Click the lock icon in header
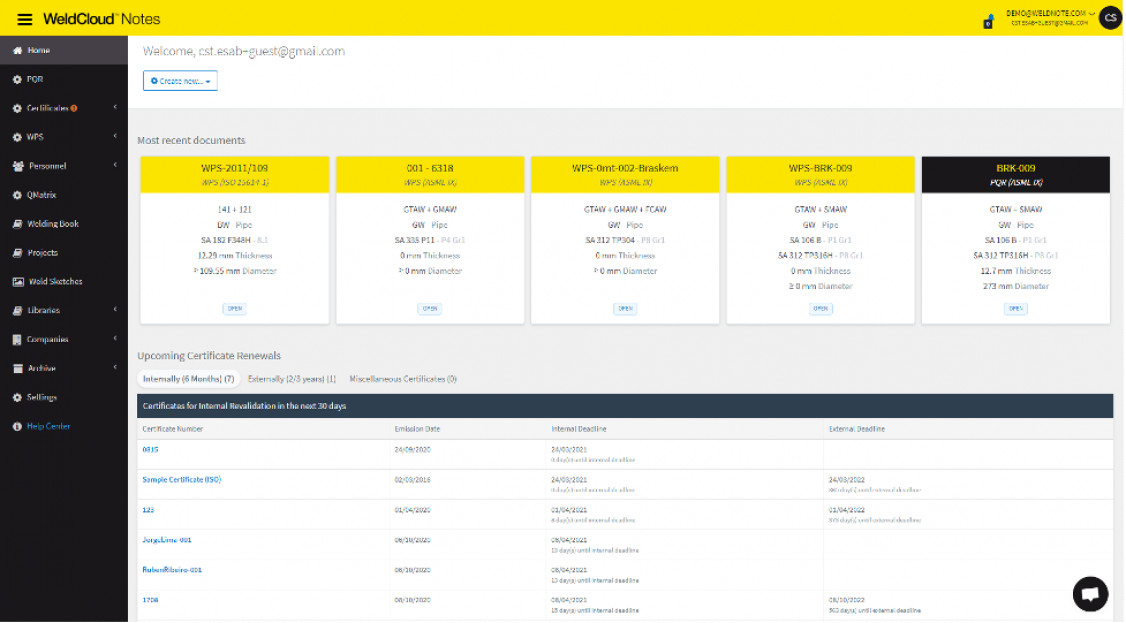 pos(988,21)
